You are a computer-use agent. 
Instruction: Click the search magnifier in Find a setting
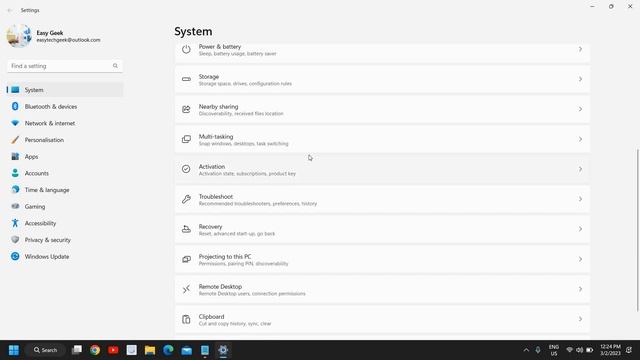[x=115, y=66]
